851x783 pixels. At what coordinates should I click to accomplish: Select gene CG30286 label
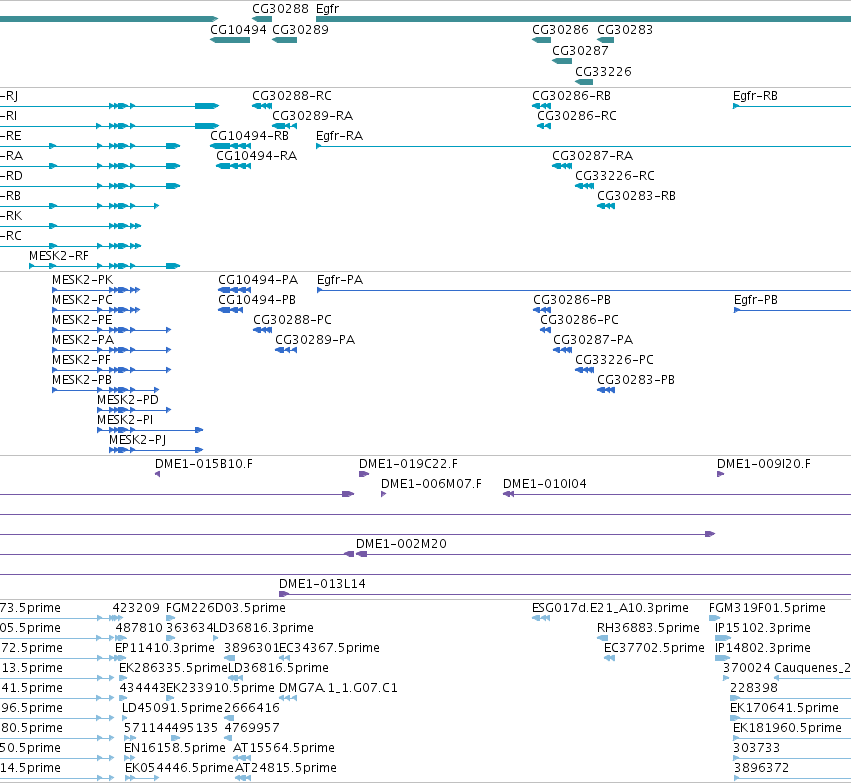coord(560,29)
